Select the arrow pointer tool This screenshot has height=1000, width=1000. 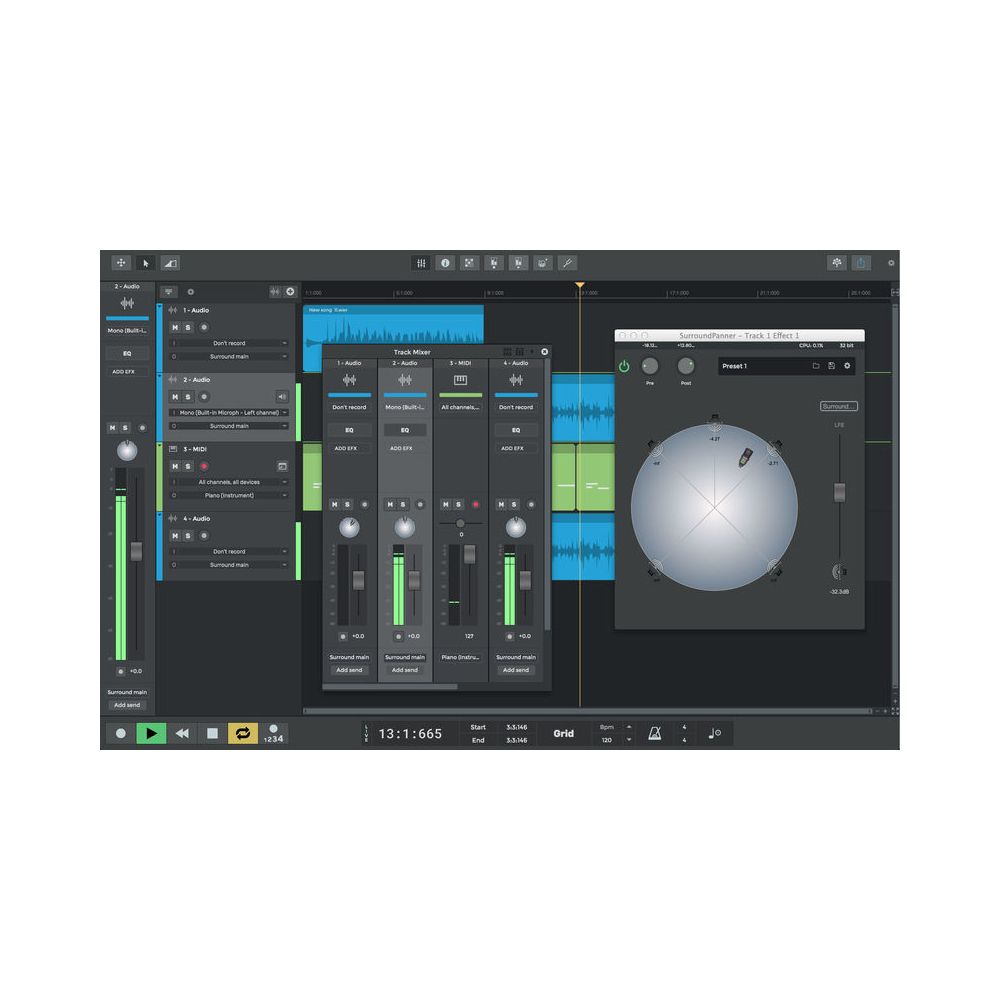(146, 263)
